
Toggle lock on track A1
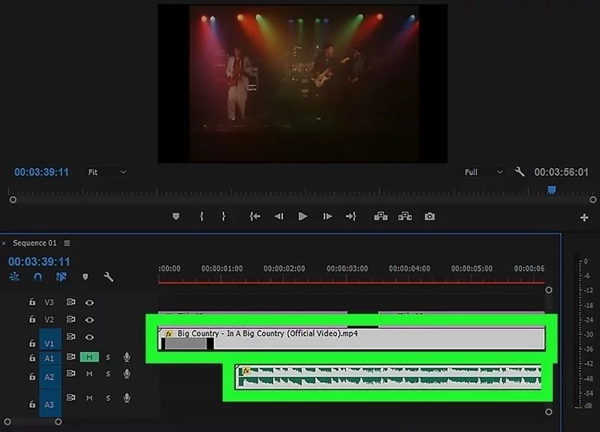point(33,358)
